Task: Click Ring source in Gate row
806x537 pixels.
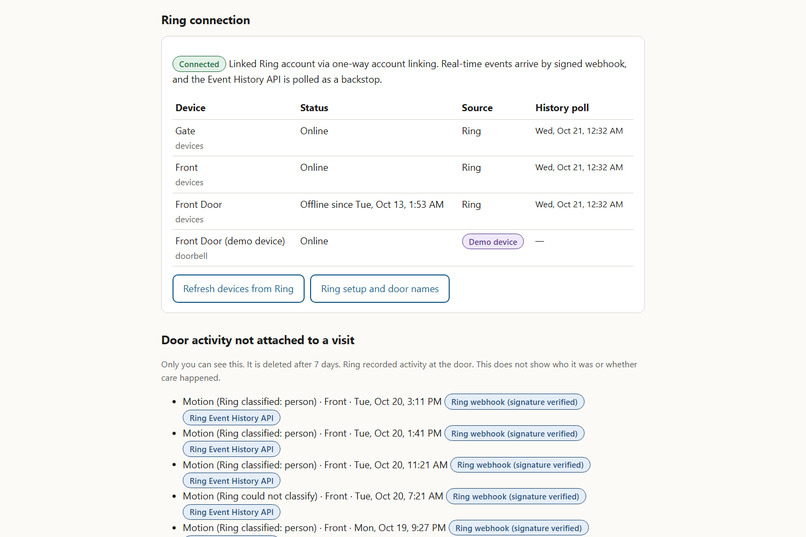Action: [471, 131]
